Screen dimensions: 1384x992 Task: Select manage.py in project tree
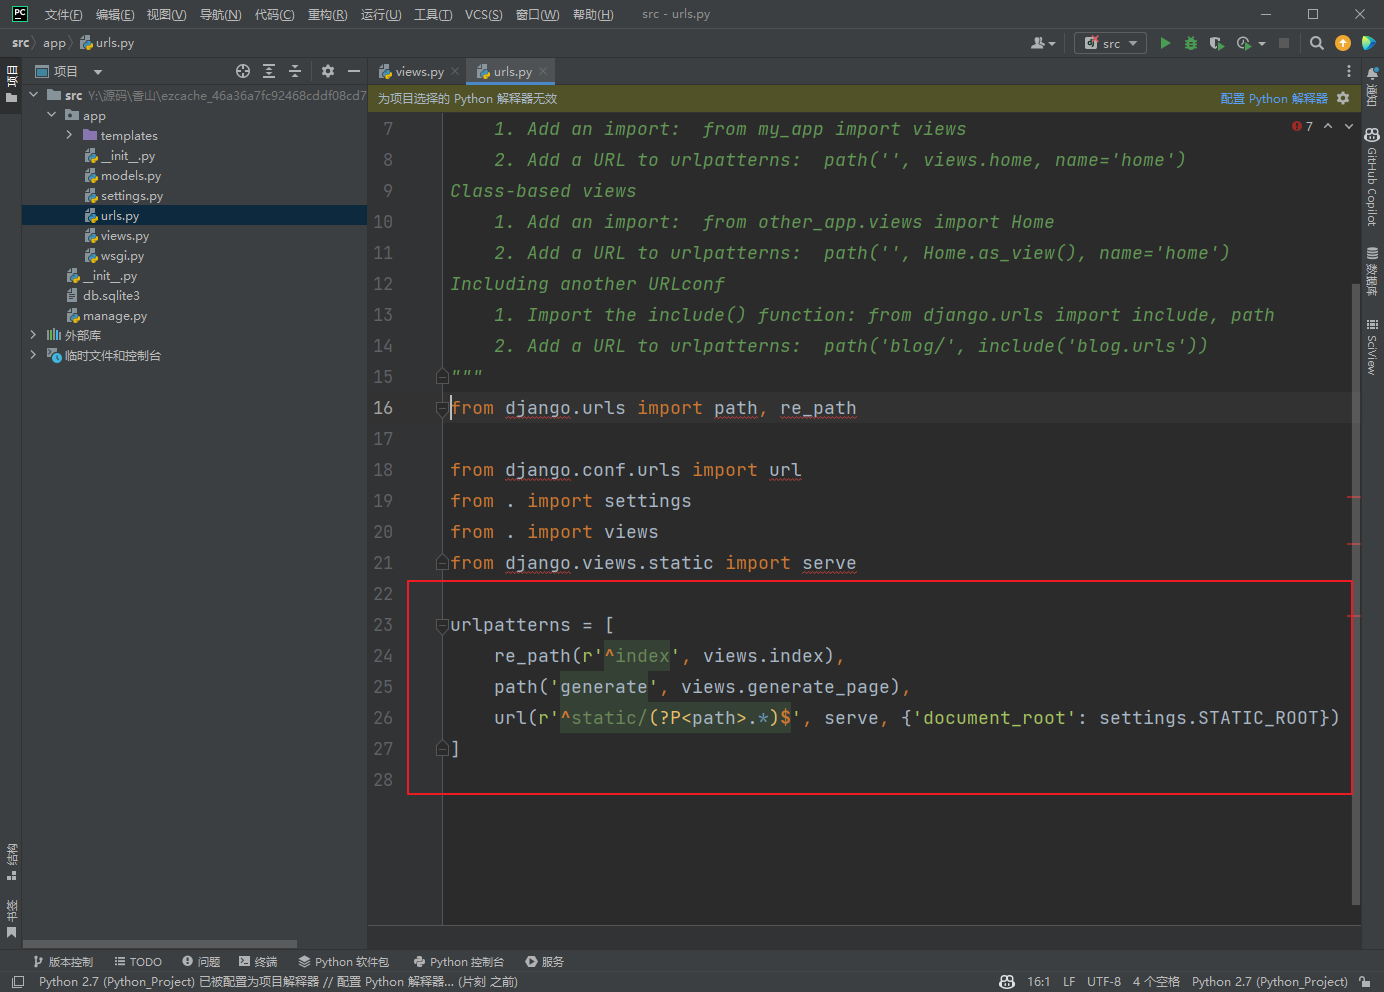(x=114, y=316)
